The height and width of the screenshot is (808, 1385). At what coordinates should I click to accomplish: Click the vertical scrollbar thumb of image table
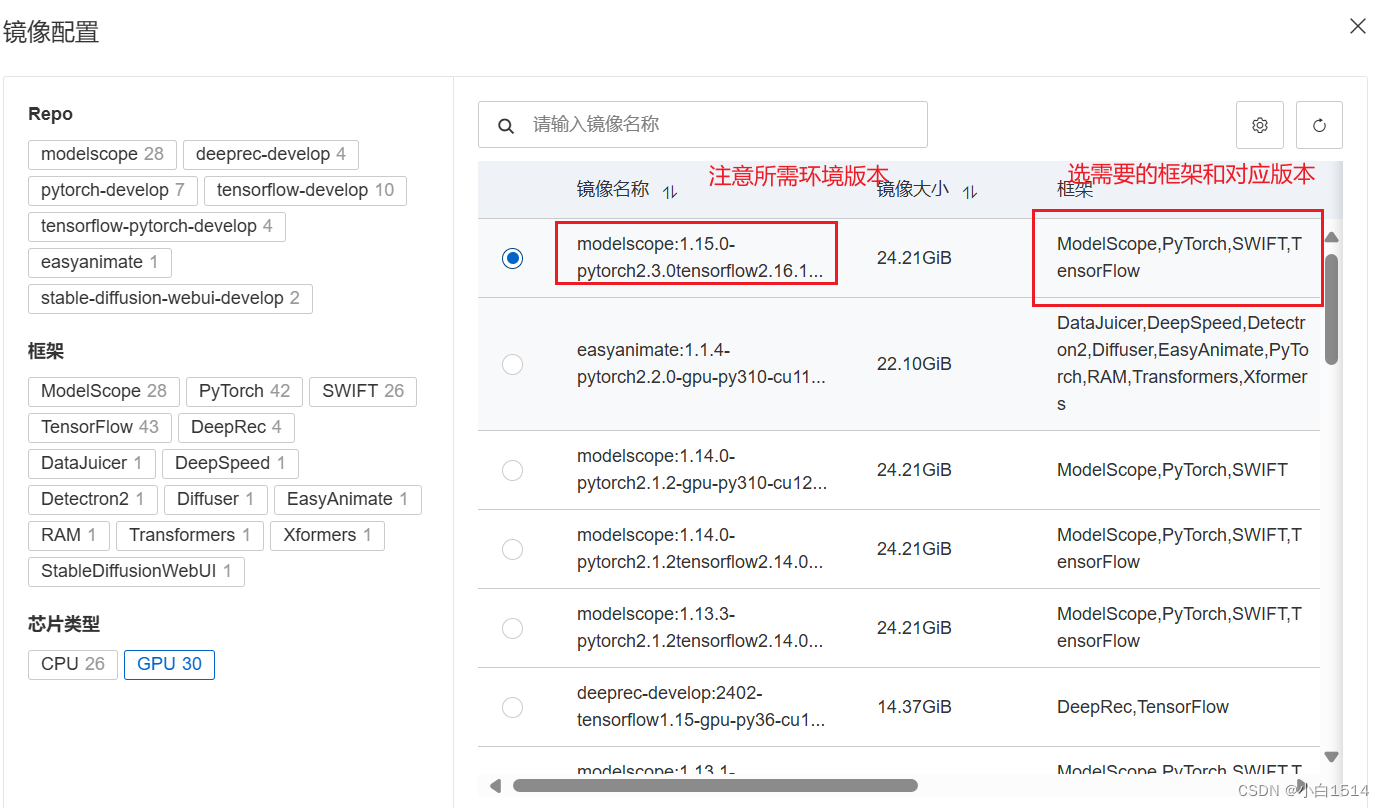point(1332,308)
